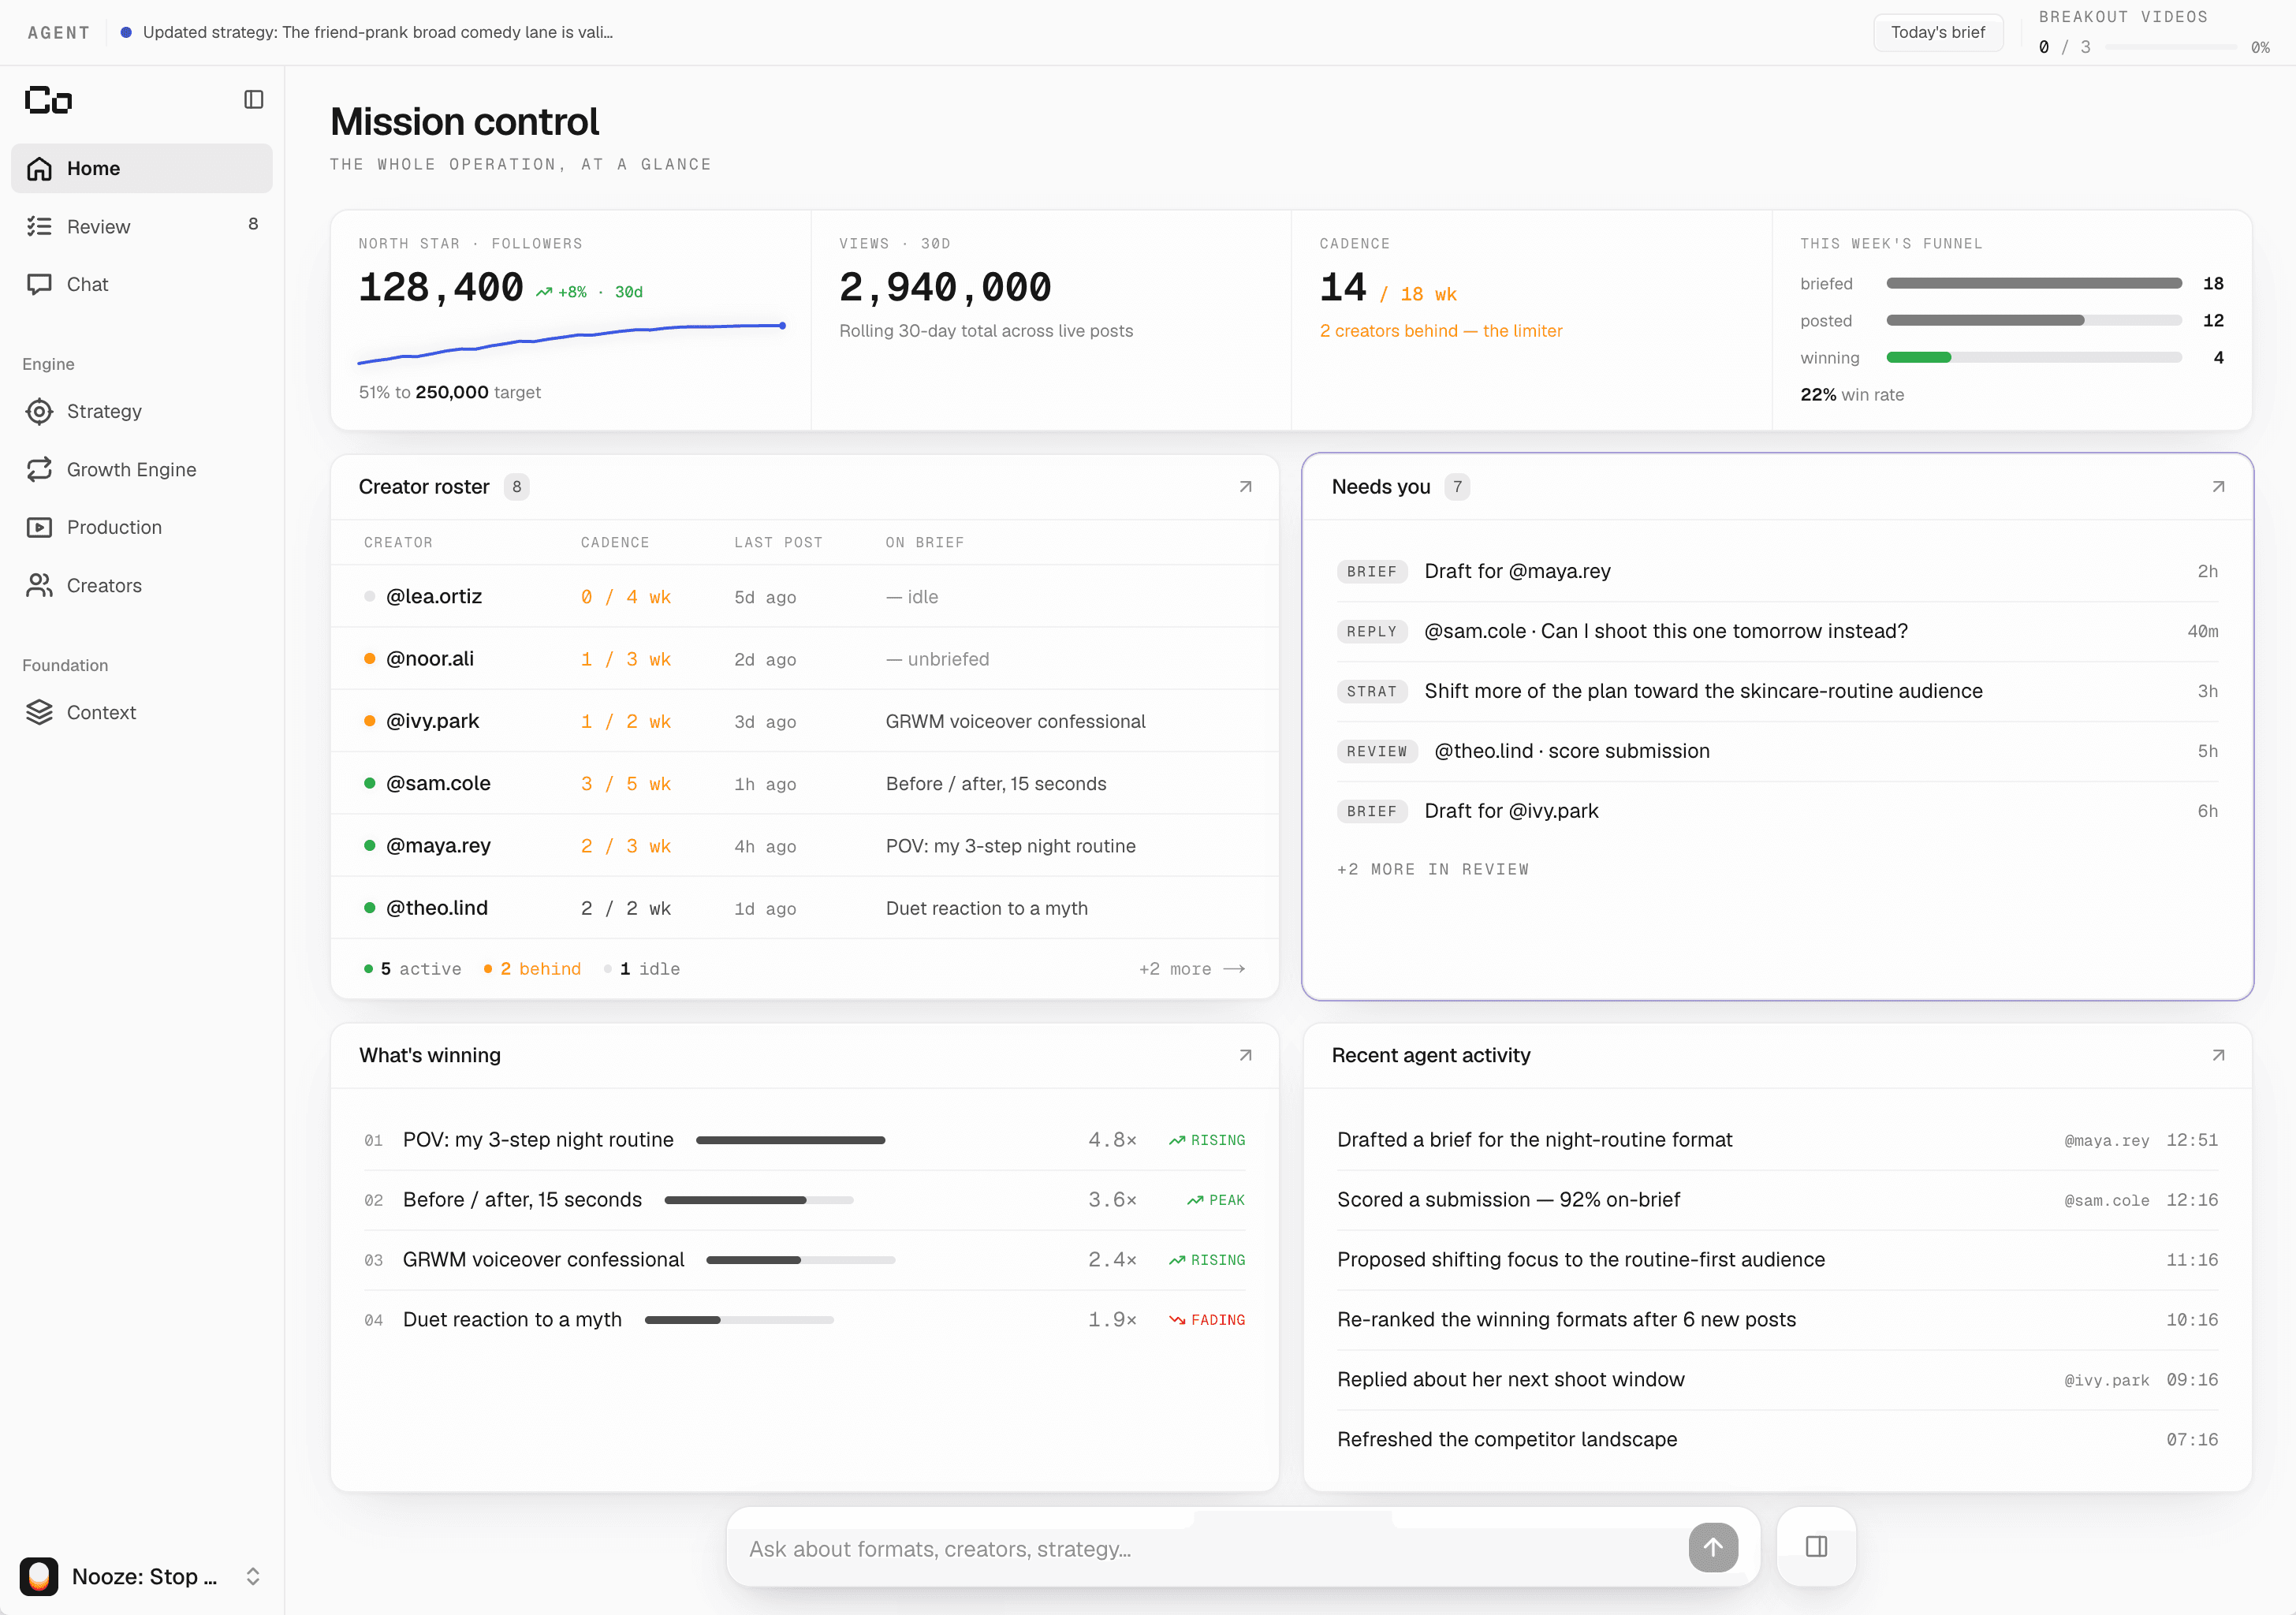Click the Production play-box icon
The height and width of the screenshot is (1615, 2296).
[39, 527]
